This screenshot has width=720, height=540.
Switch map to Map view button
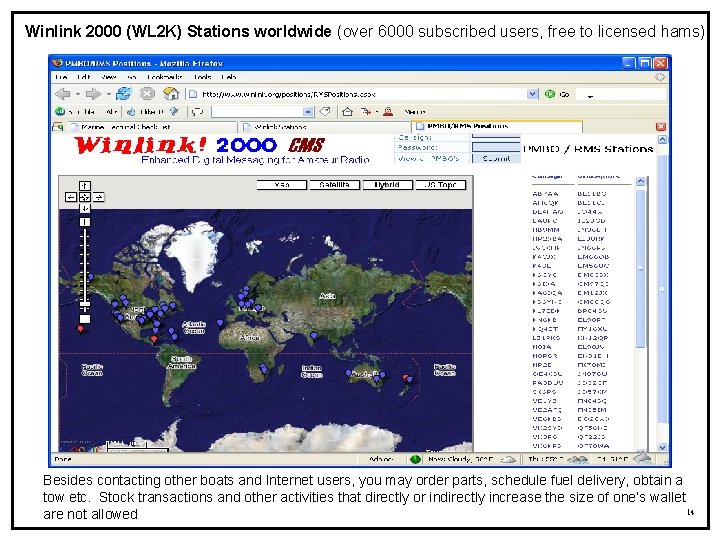click(281, 185)
